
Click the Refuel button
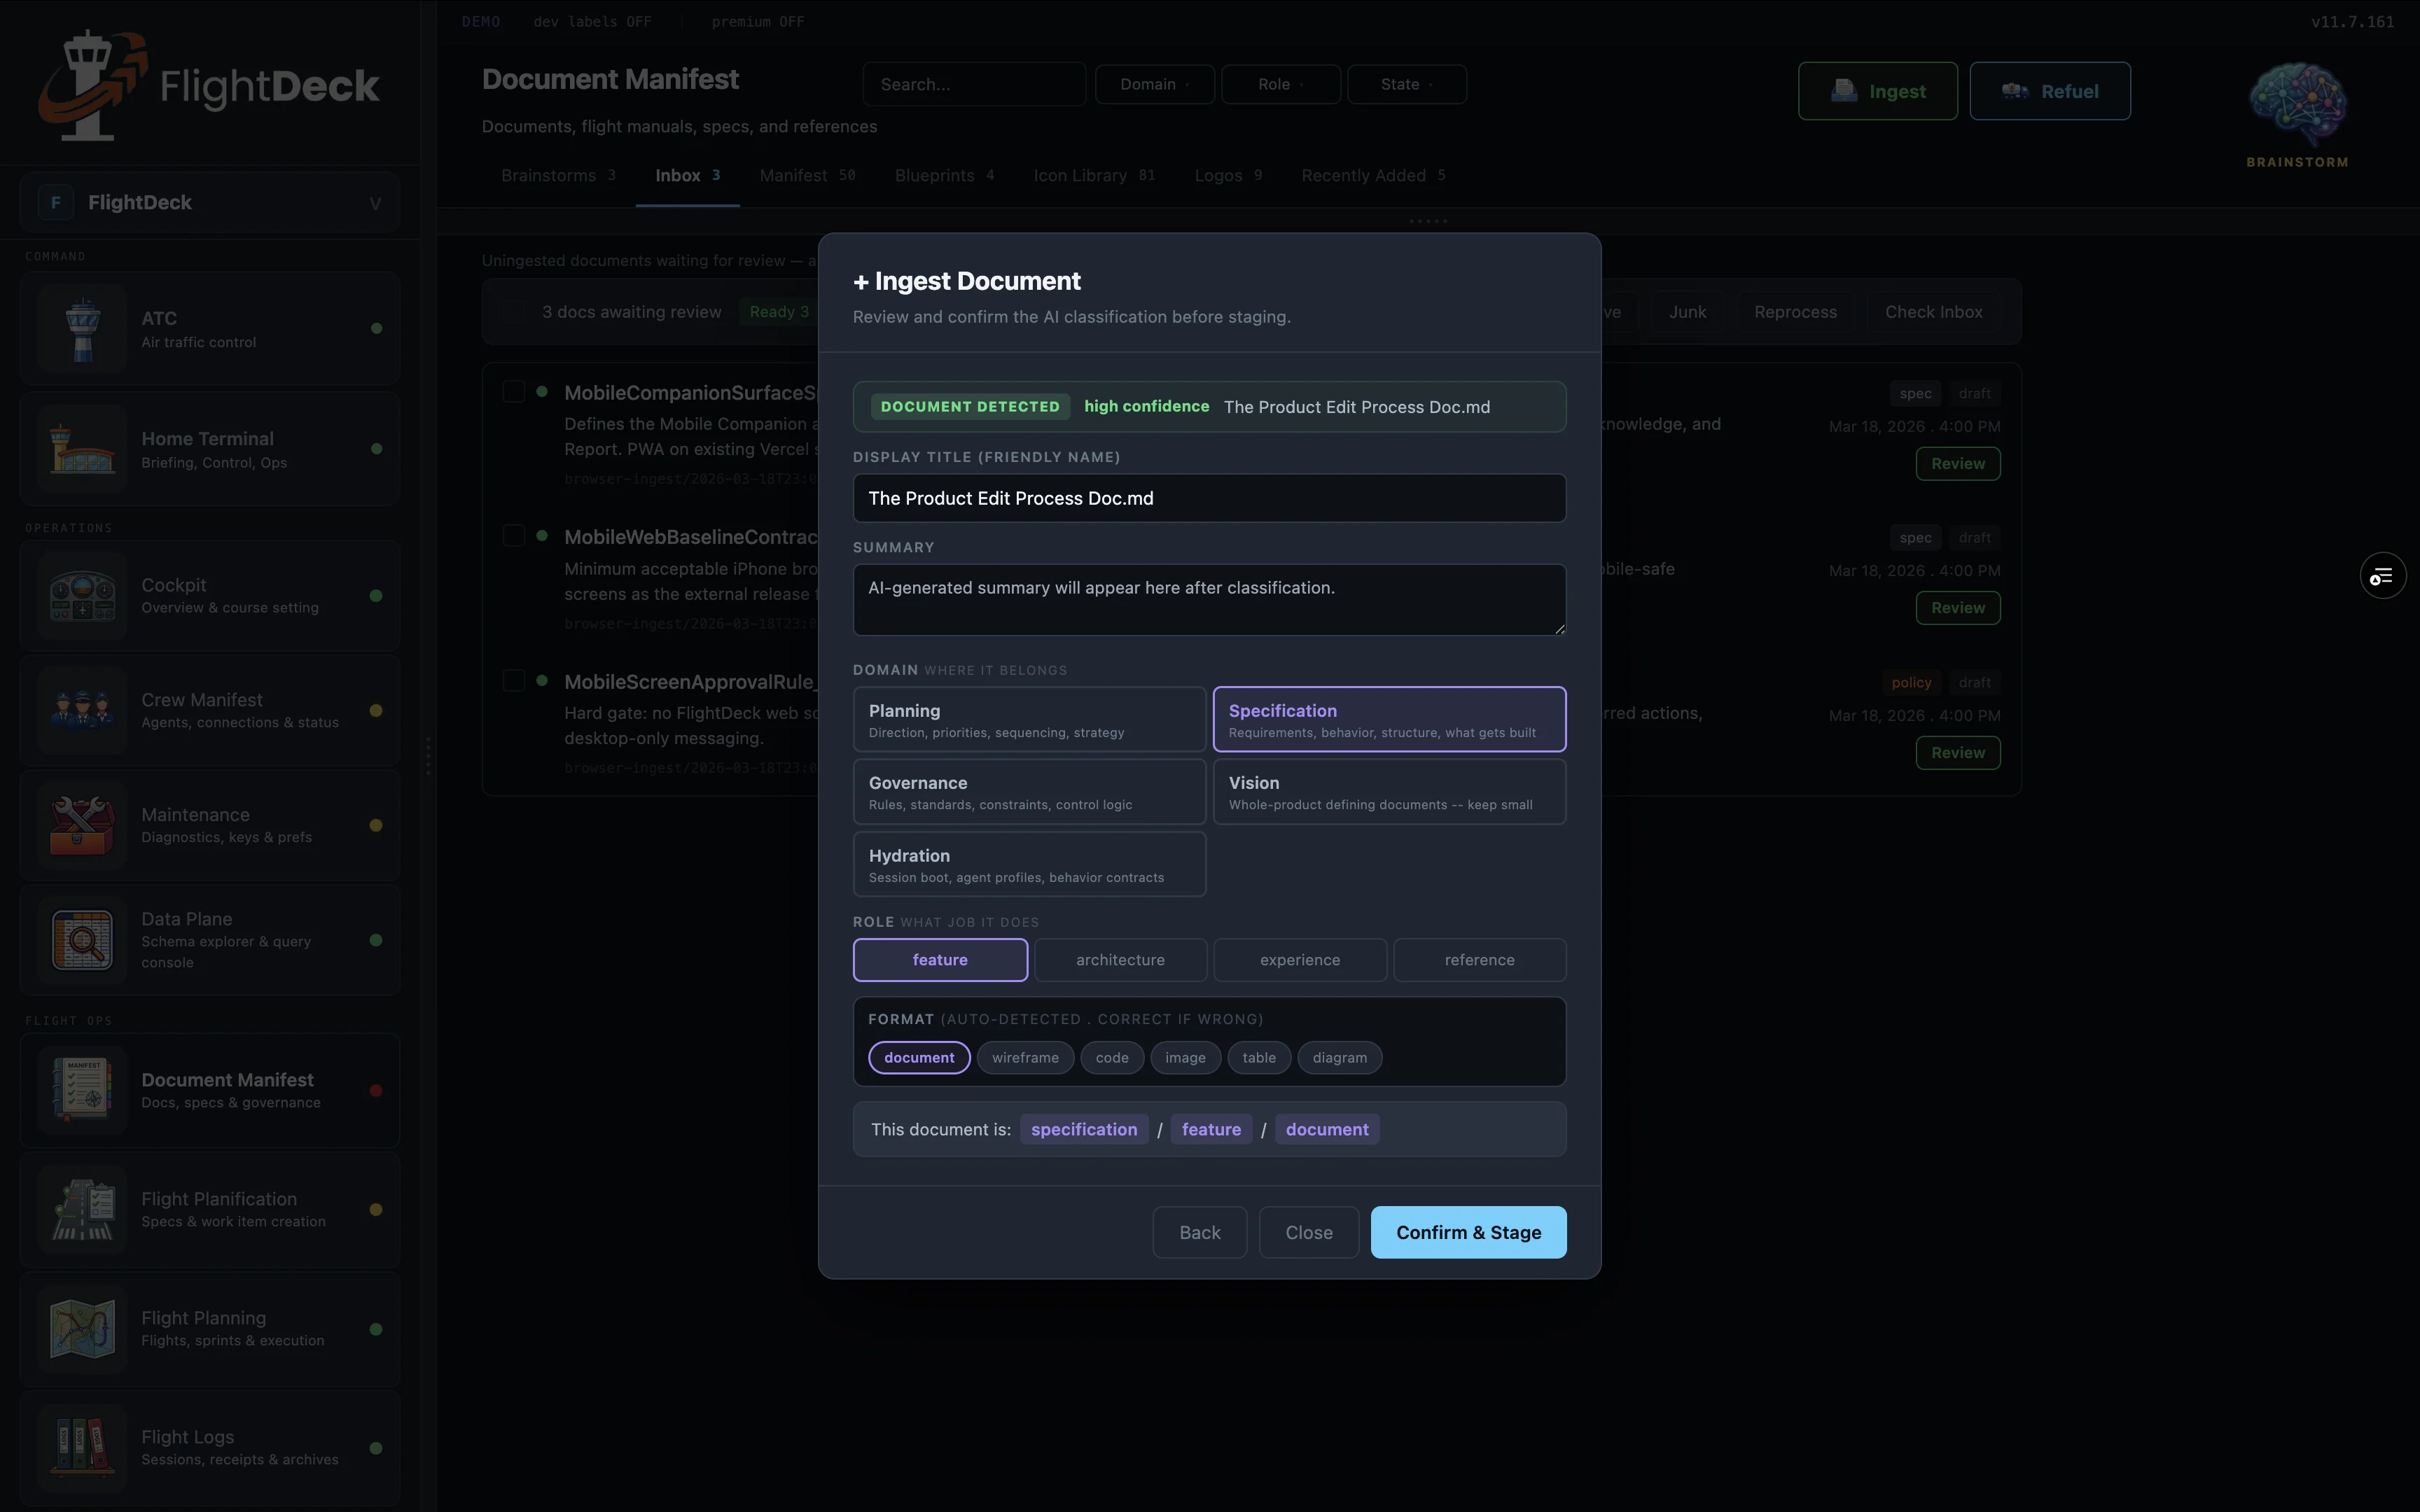[2049, 90]
